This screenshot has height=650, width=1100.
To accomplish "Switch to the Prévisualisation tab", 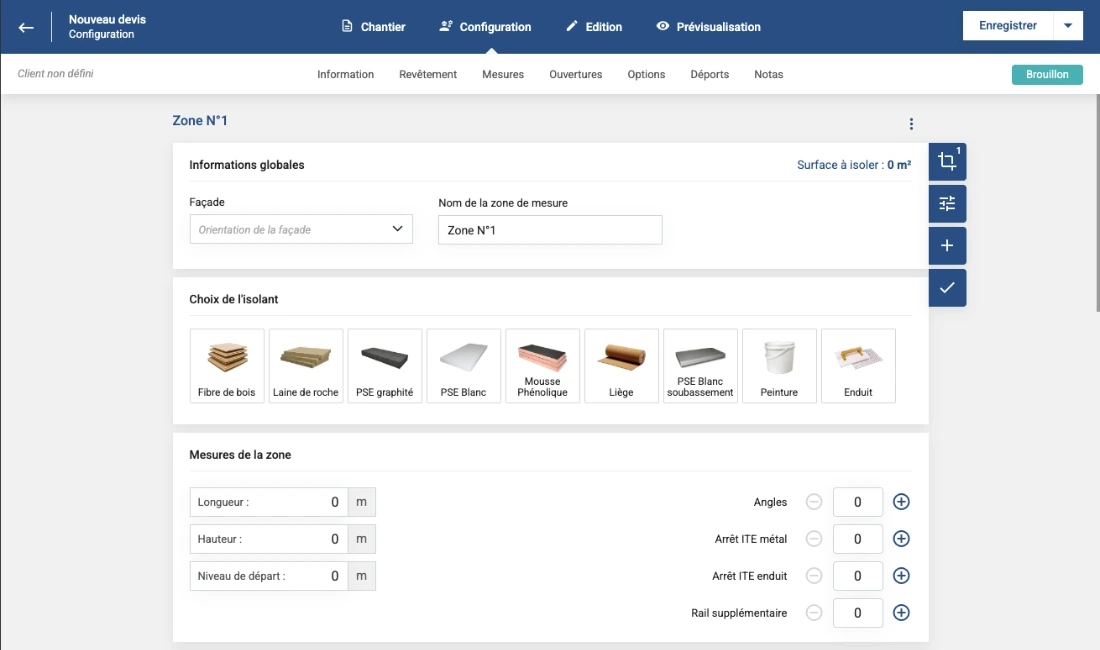I will click(708, 27).
